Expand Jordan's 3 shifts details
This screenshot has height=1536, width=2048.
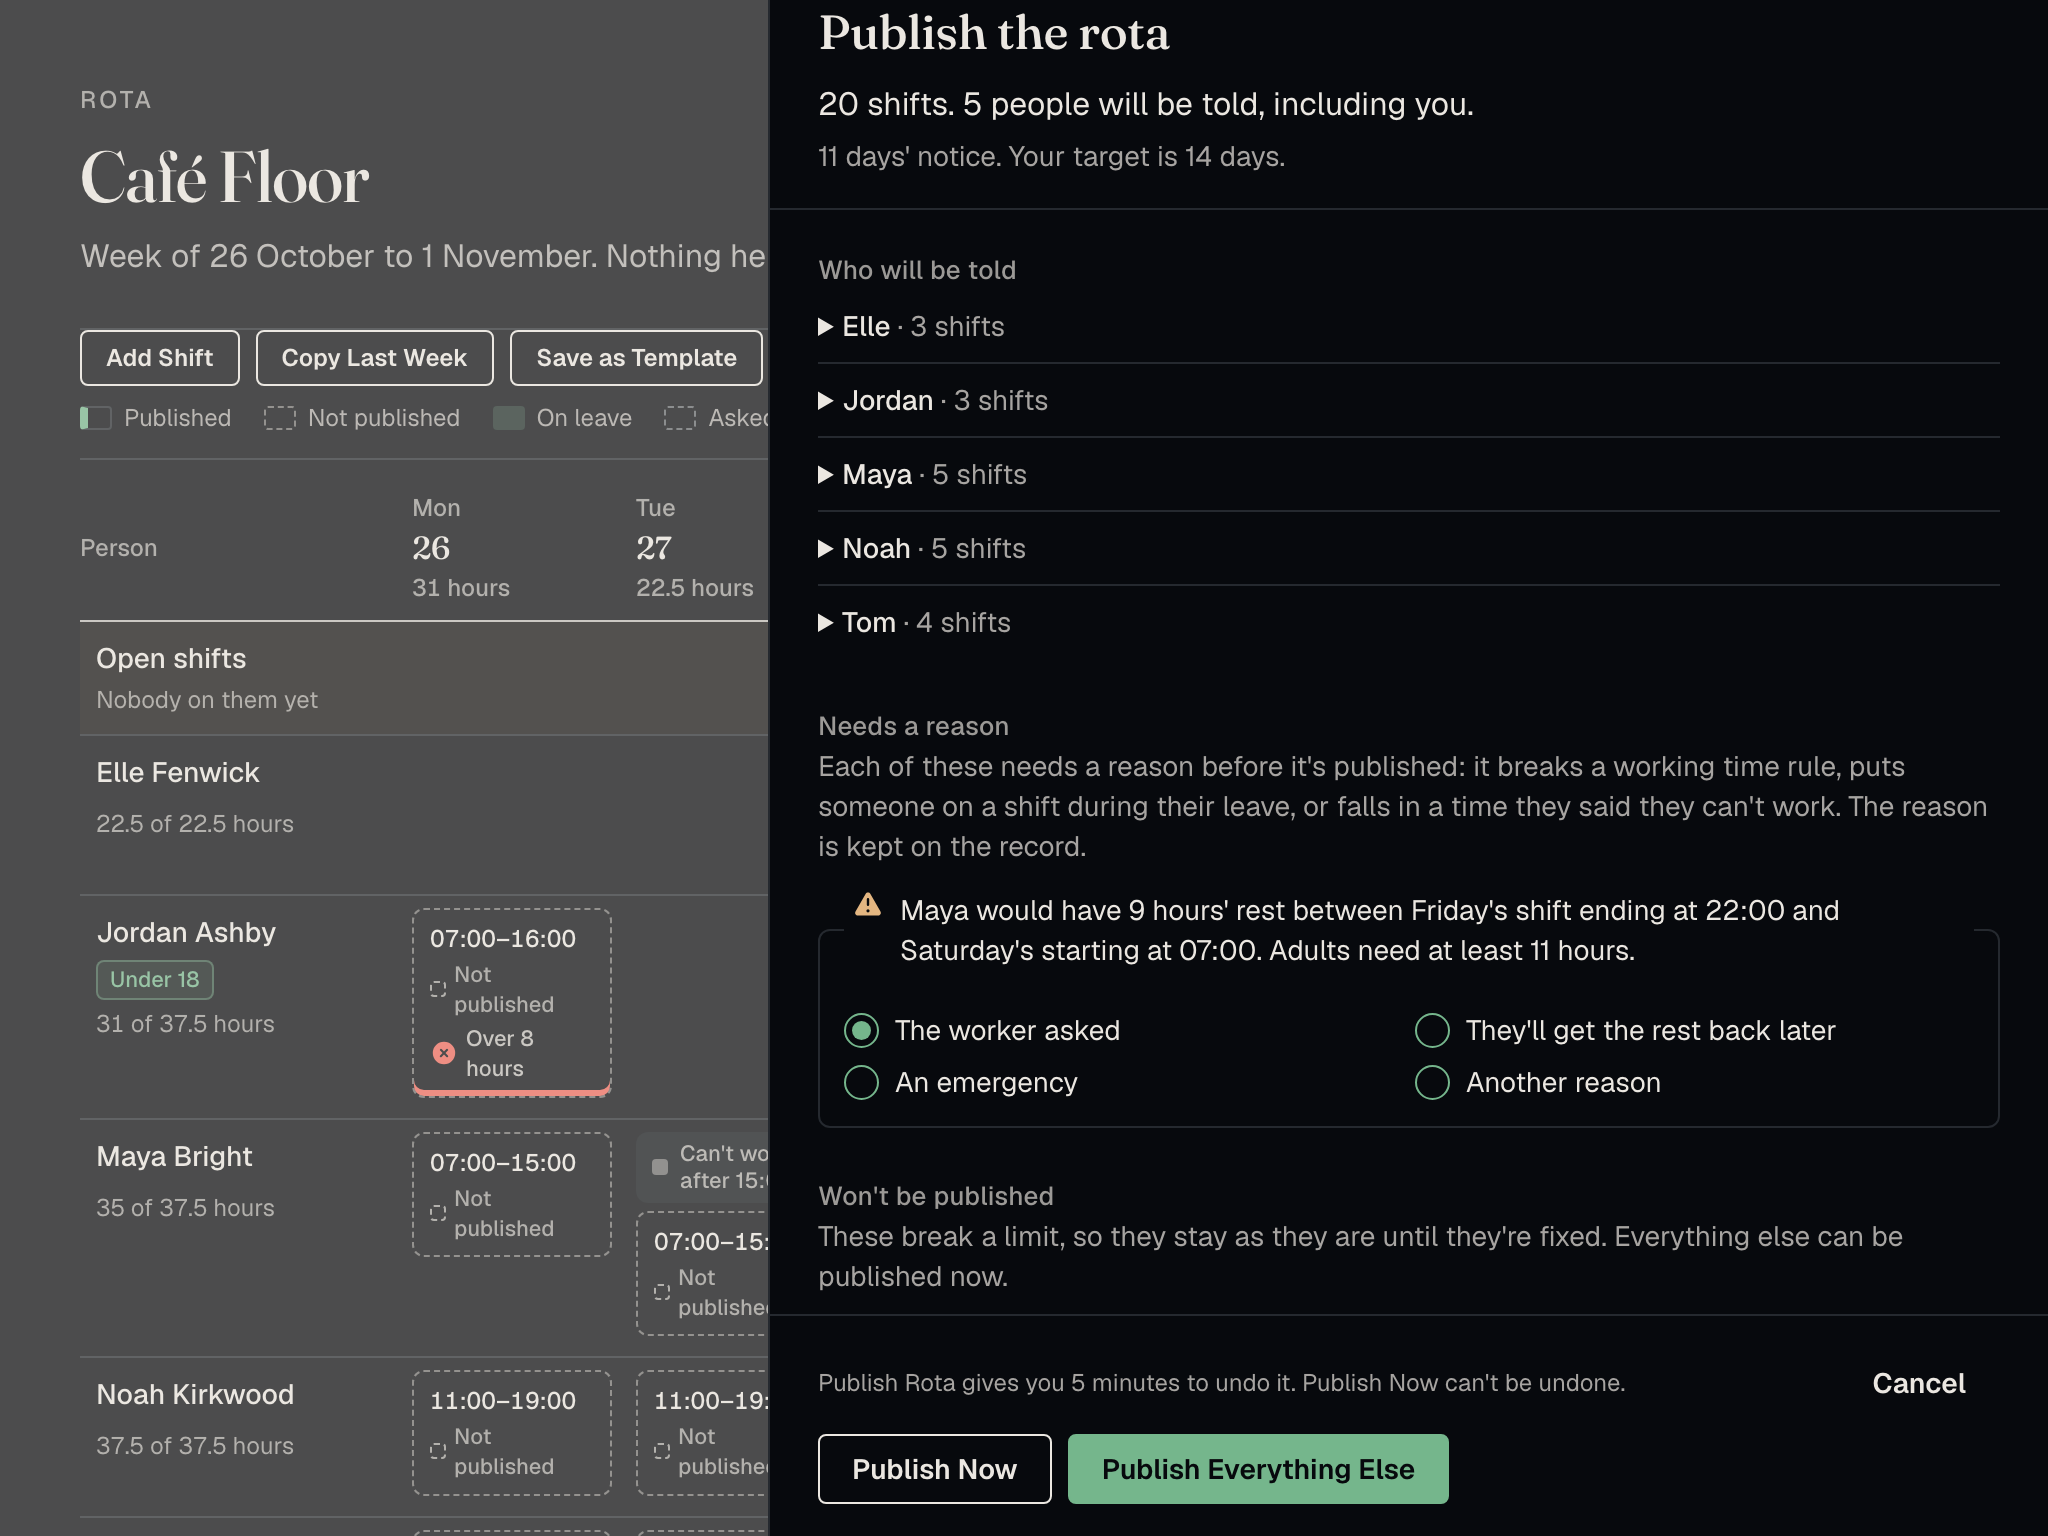[x=1408, y=400]
